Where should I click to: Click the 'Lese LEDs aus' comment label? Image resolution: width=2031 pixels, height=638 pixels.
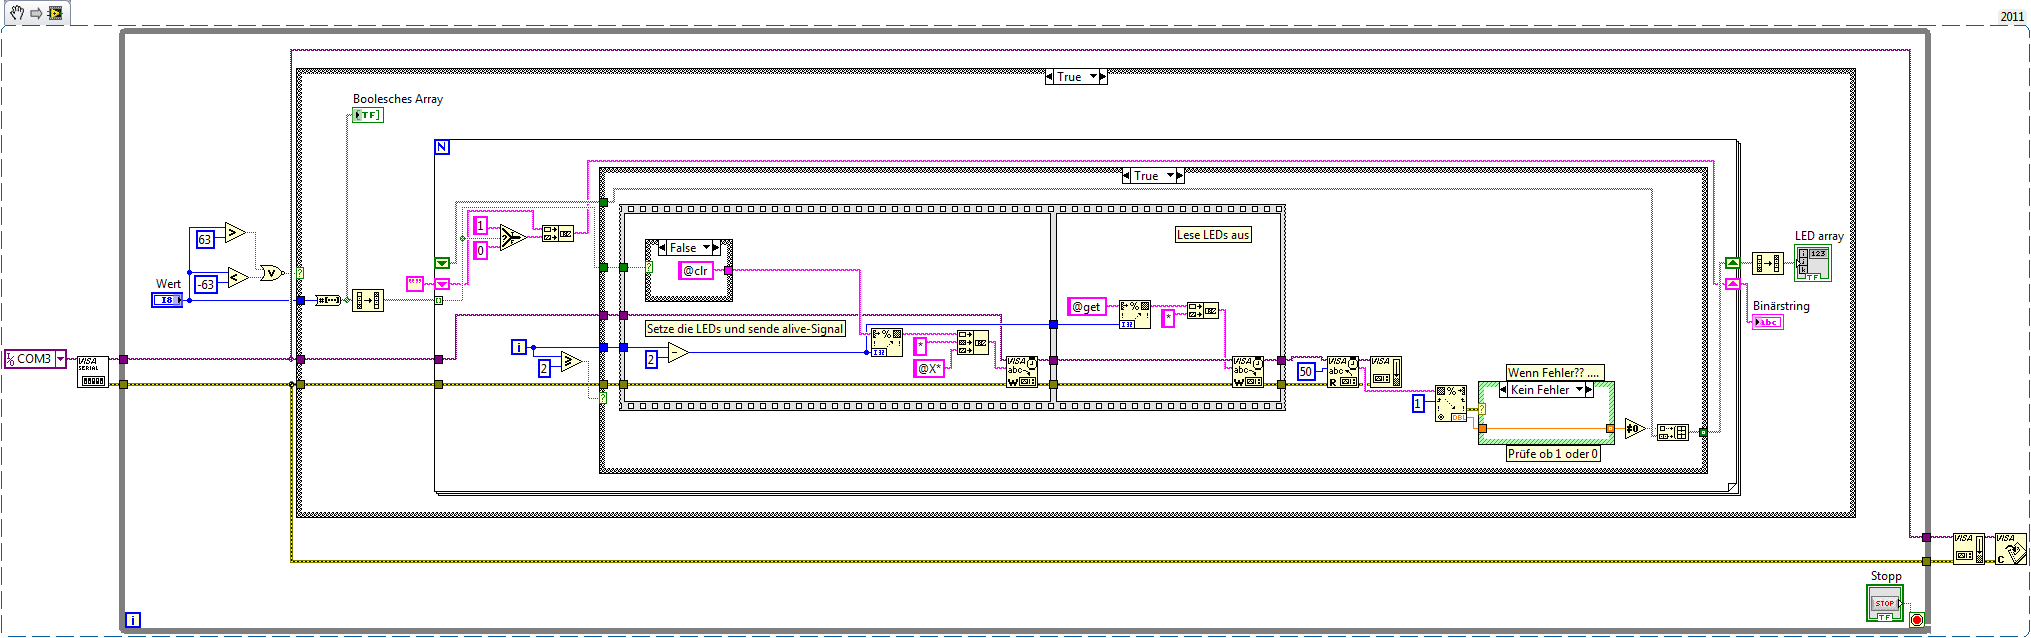click(x=1213, y=235)
